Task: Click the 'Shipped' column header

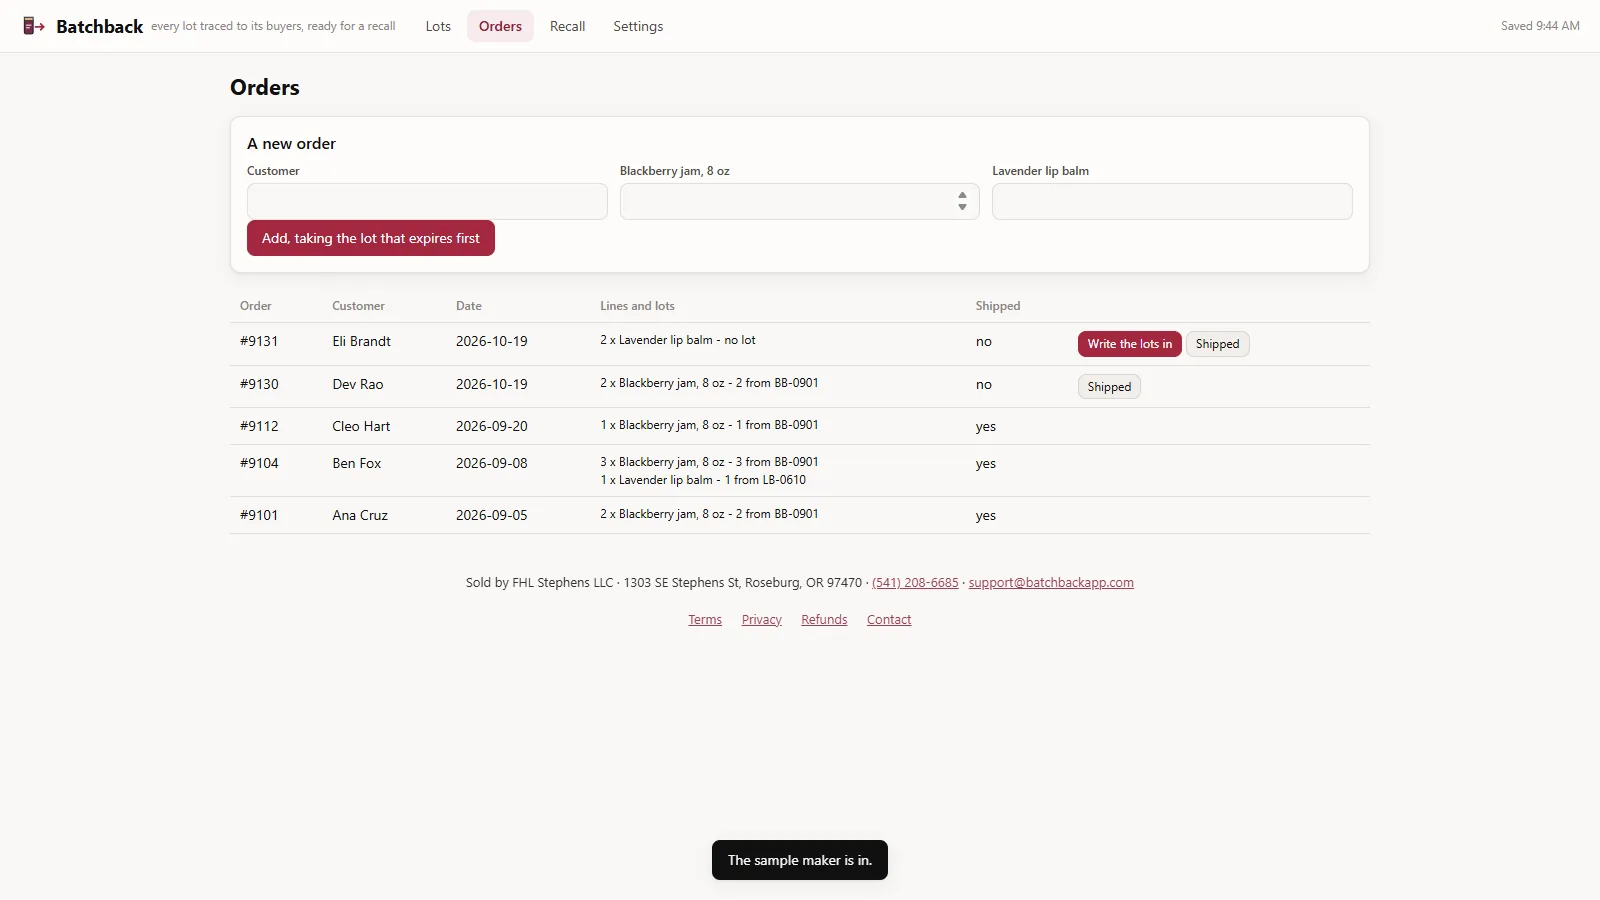Action: pos(998,306)
